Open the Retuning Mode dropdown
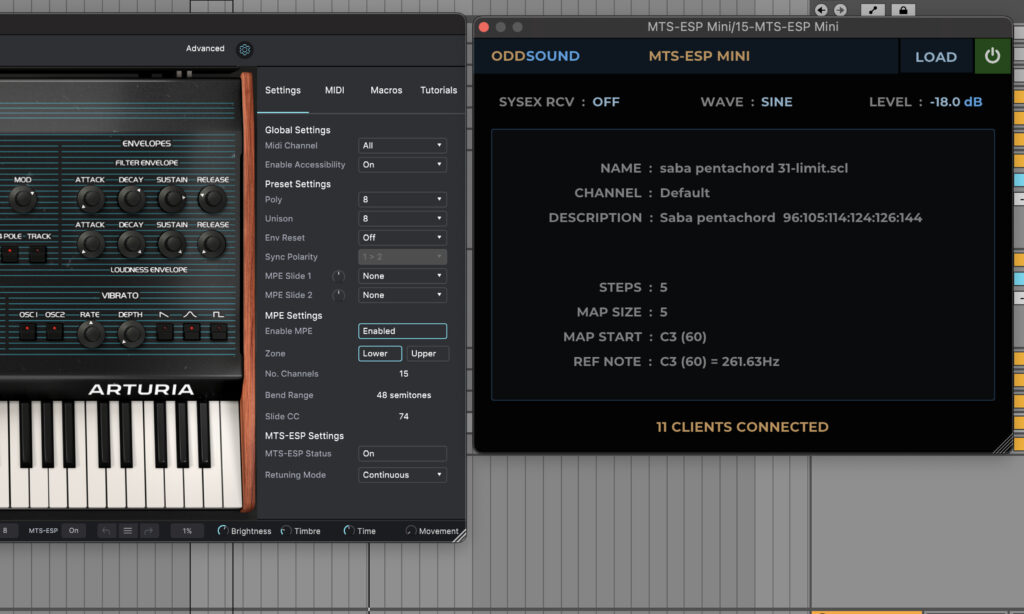 pyautogui.click(x=402, y=475)
